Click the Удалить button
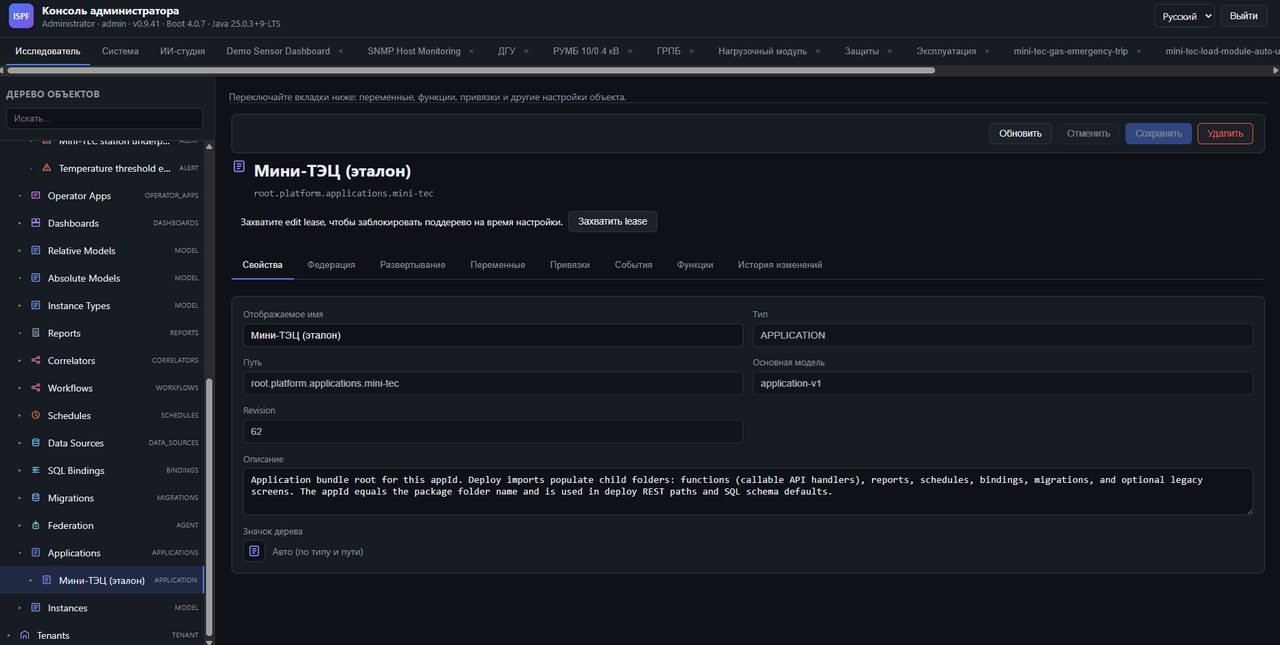This screenshot has height=645, width=1280. [x=1225, y=133]
